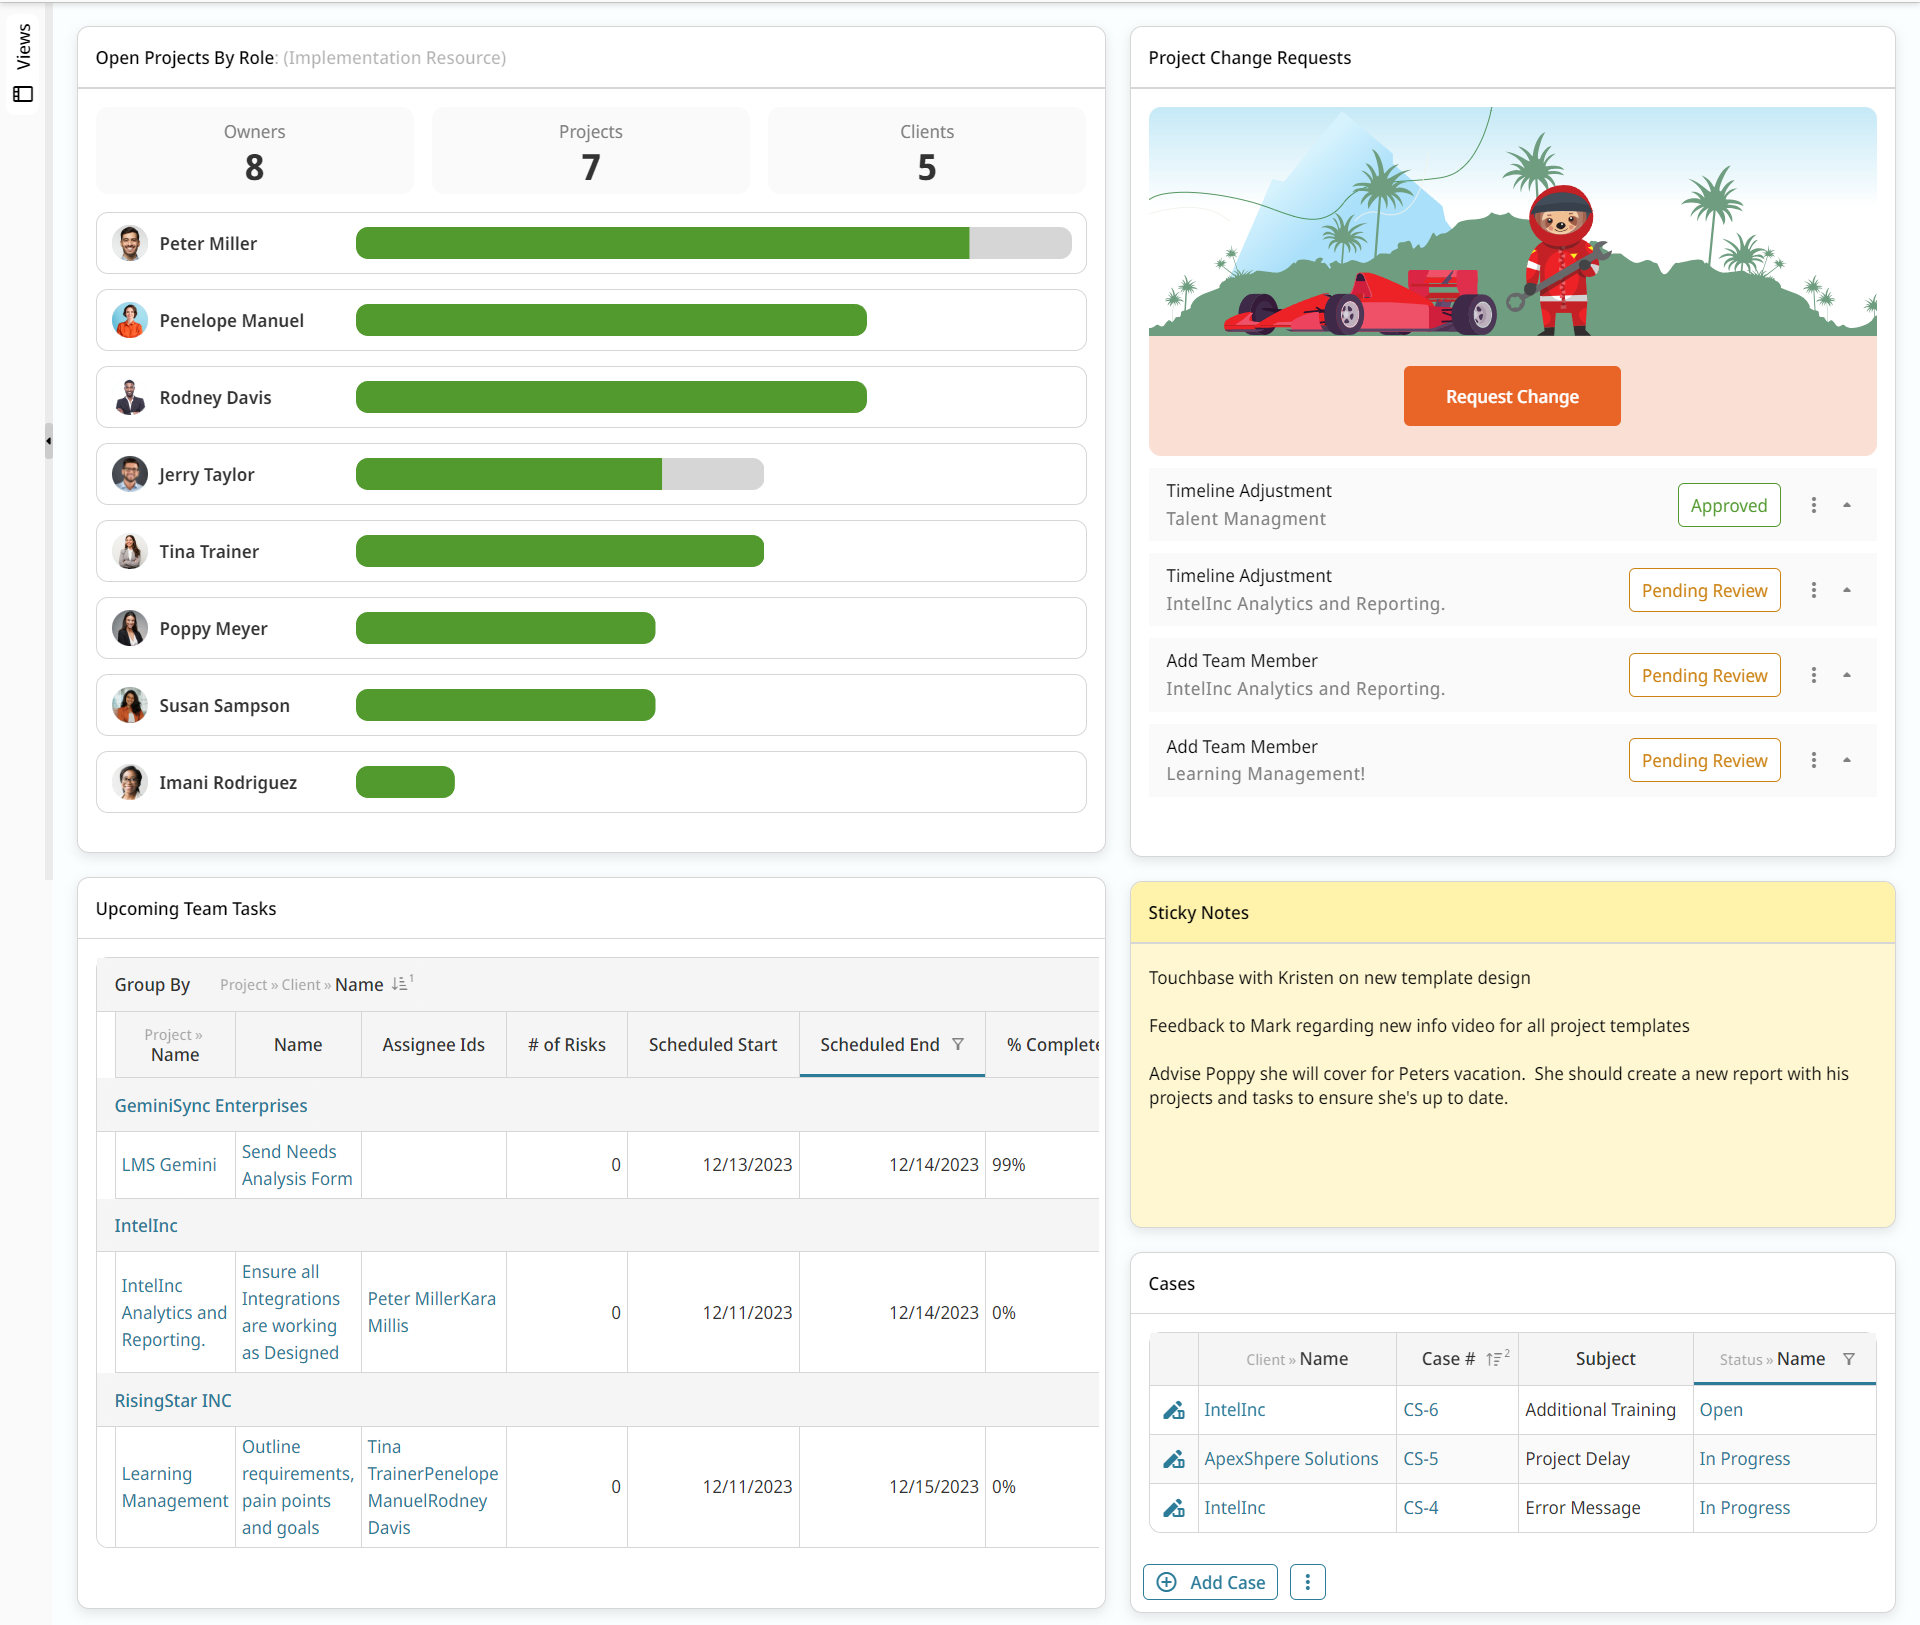
Task: Select the Scheduled Start column header
Action: point(712,1044)
